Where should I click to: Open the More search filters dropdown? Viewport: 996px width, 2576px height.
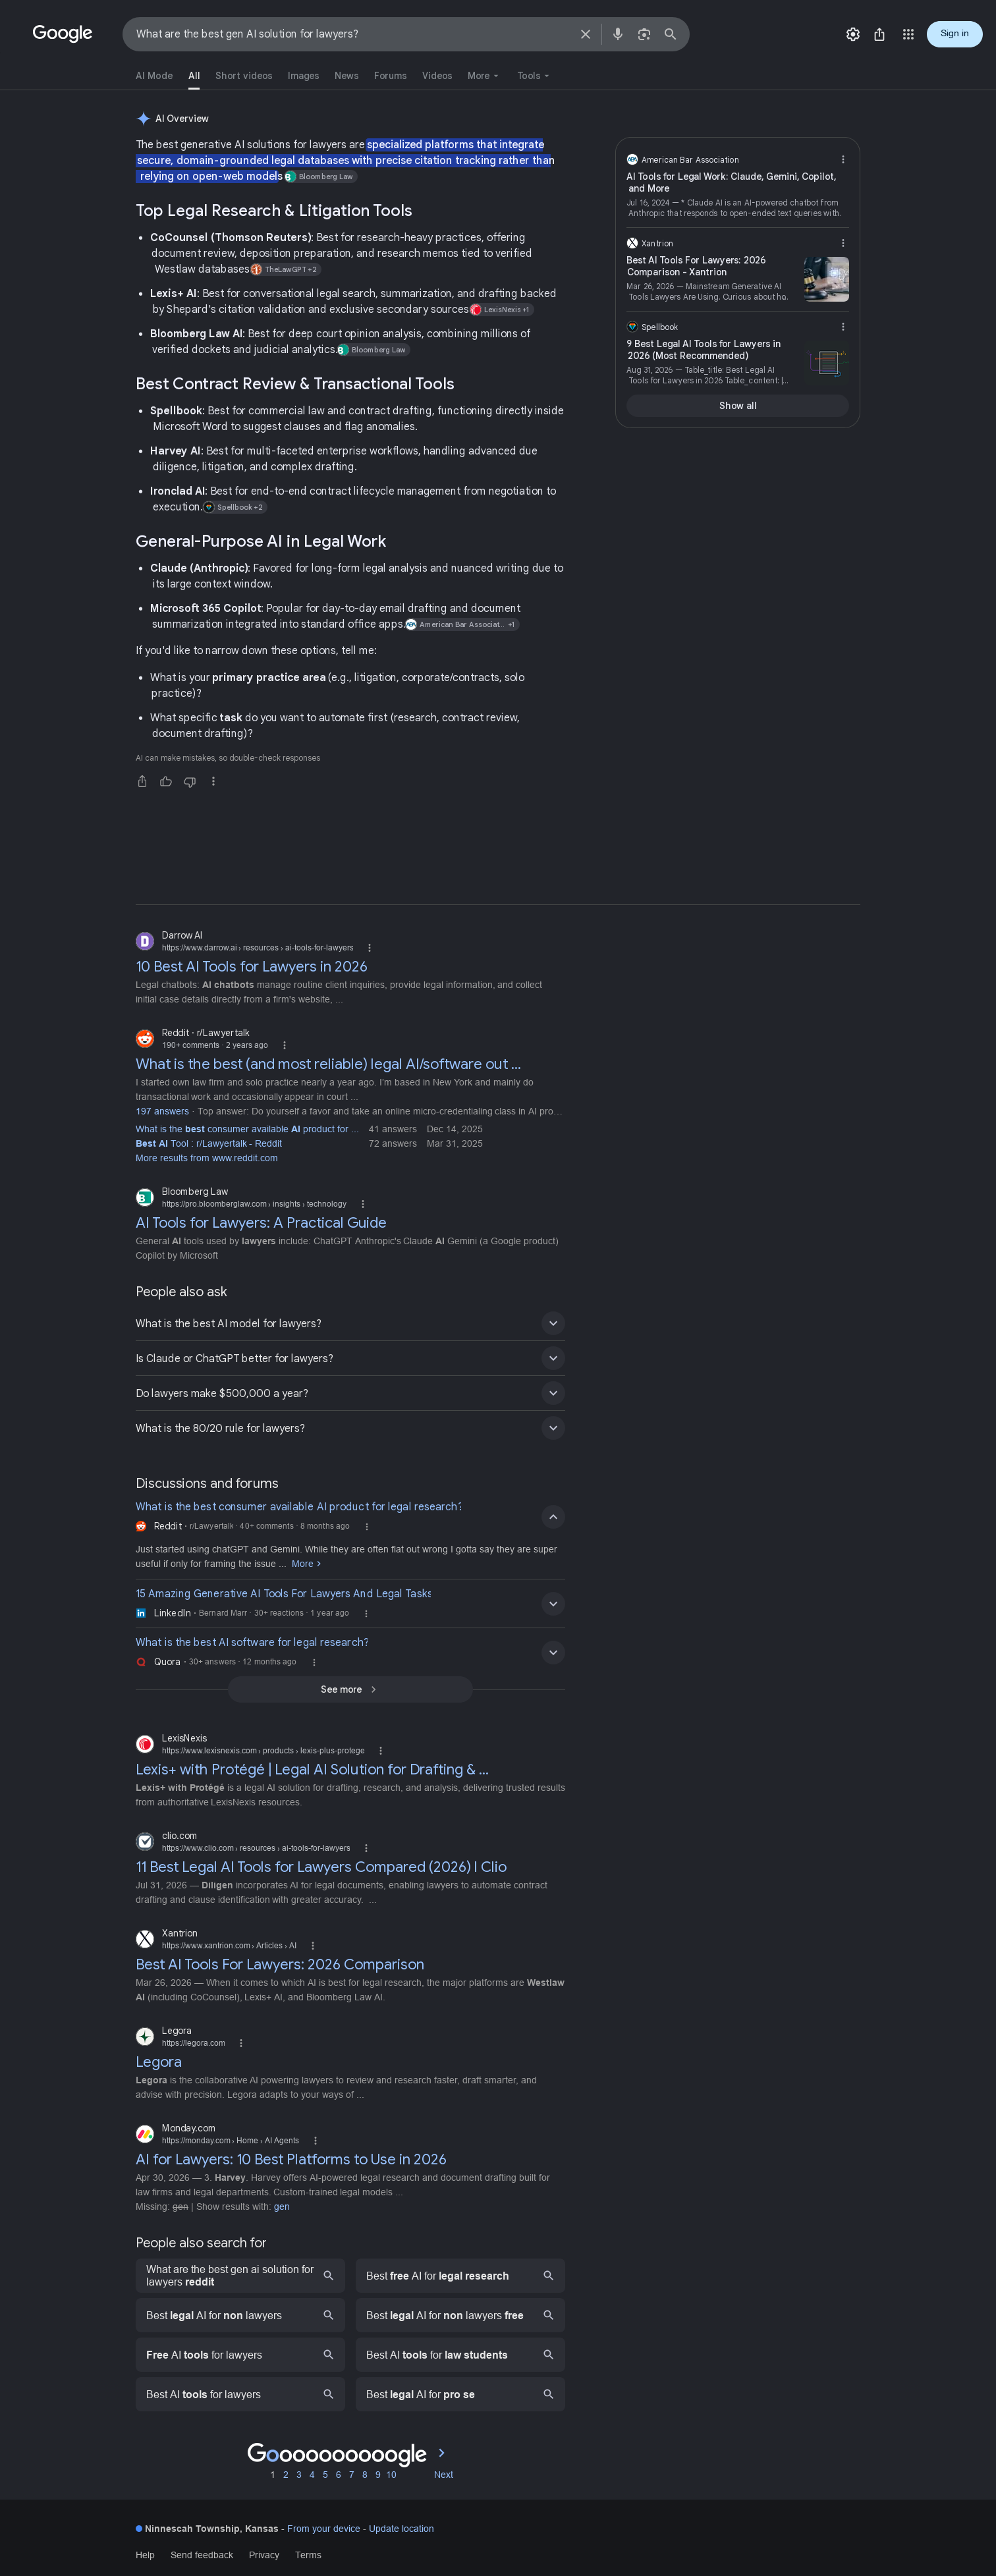pyautogui.click(x=483, y=76)
